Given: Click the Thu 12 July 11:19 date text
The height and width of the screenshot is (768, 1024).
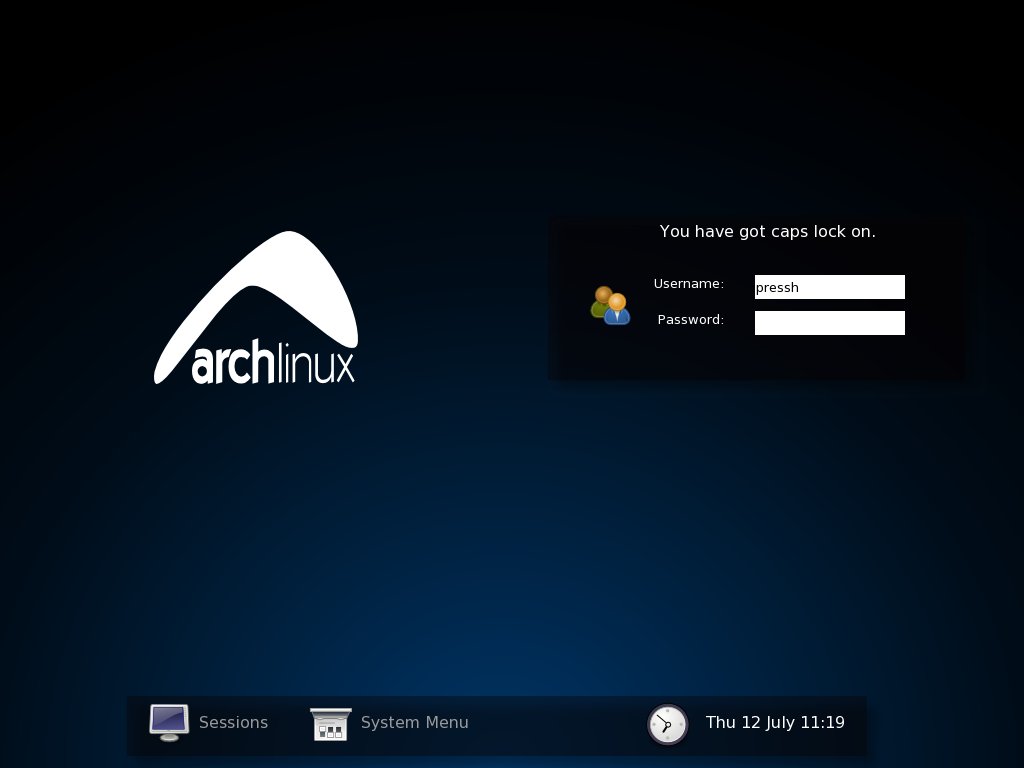Looking at the screenshot, I should (x=775, y=722).
